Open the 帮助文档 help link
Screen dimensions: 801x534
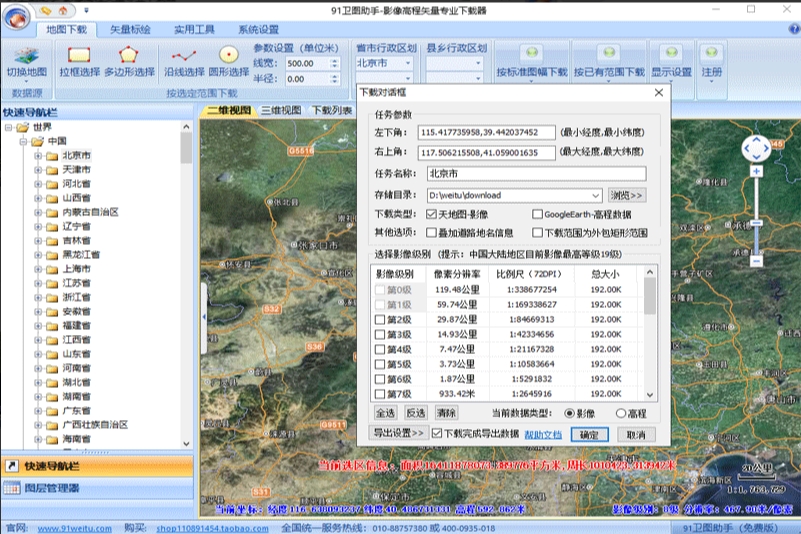[x=543, y=435]
